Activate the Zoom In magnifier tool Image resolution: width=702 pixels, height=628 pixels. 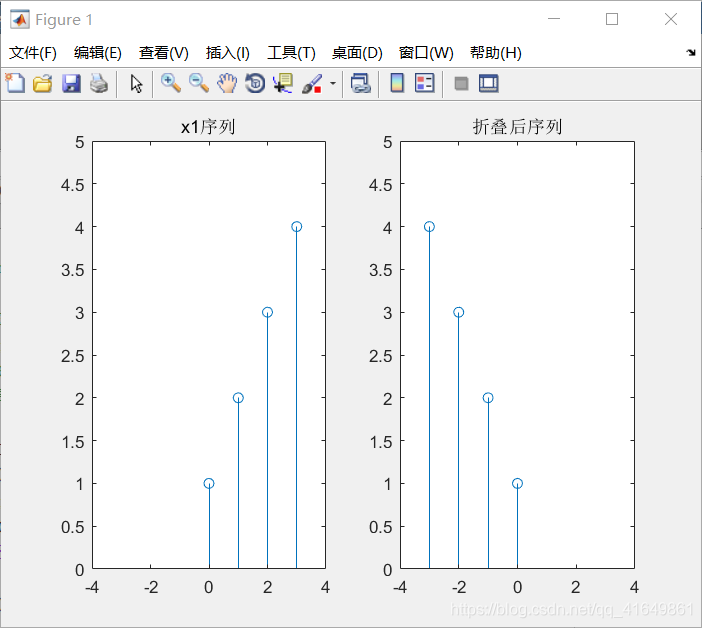(171, 83)
